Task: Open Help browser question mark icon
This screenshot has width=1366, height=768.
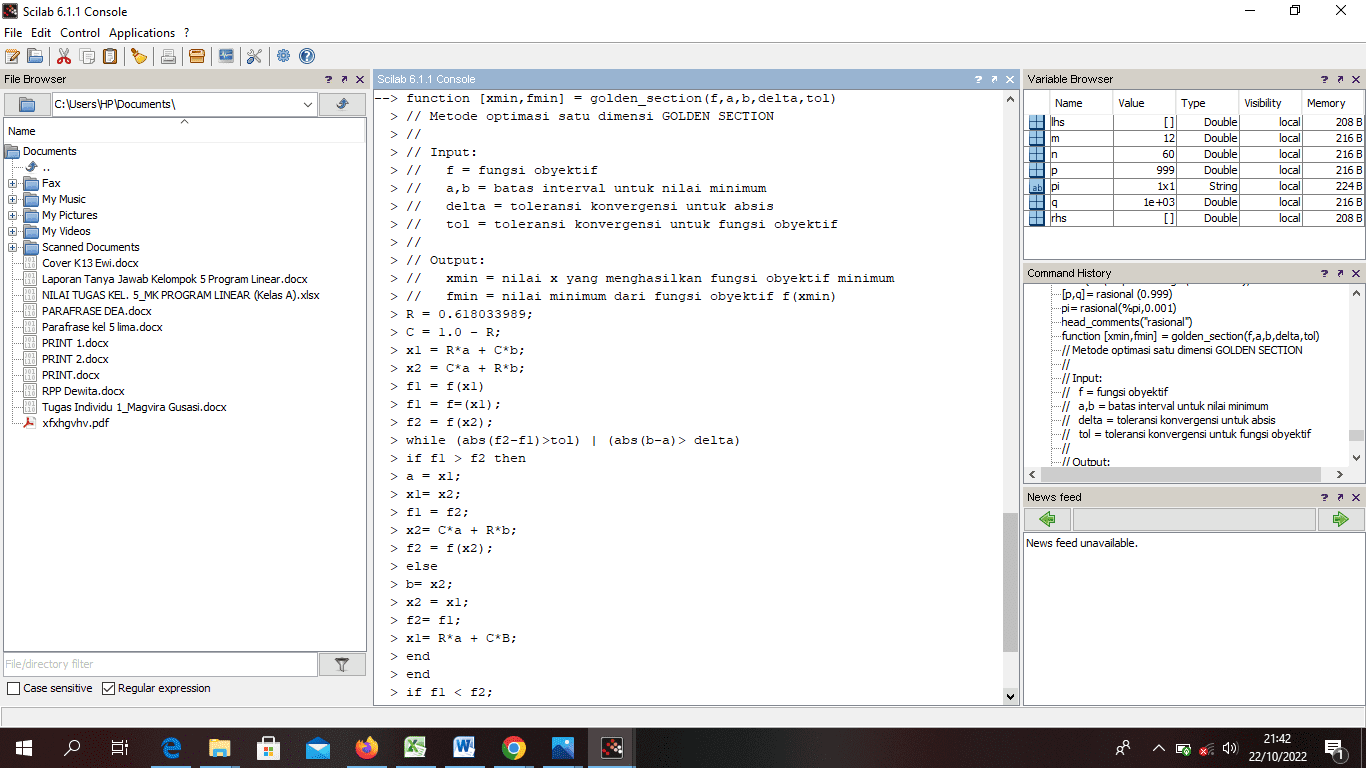Action: pos(307,56)
